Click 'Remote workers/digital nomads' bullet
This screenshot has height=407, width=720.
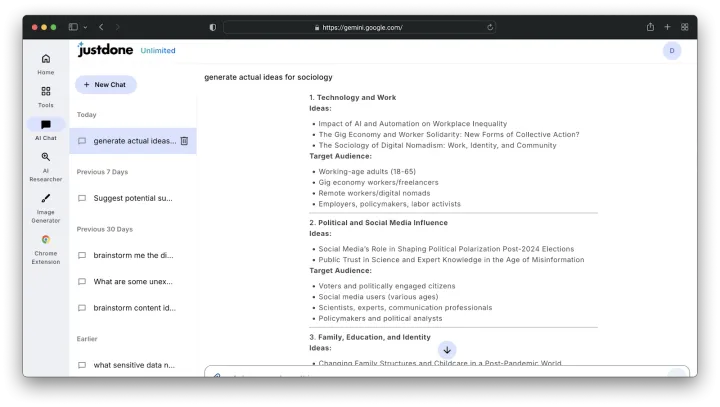(x=374, y=193)
